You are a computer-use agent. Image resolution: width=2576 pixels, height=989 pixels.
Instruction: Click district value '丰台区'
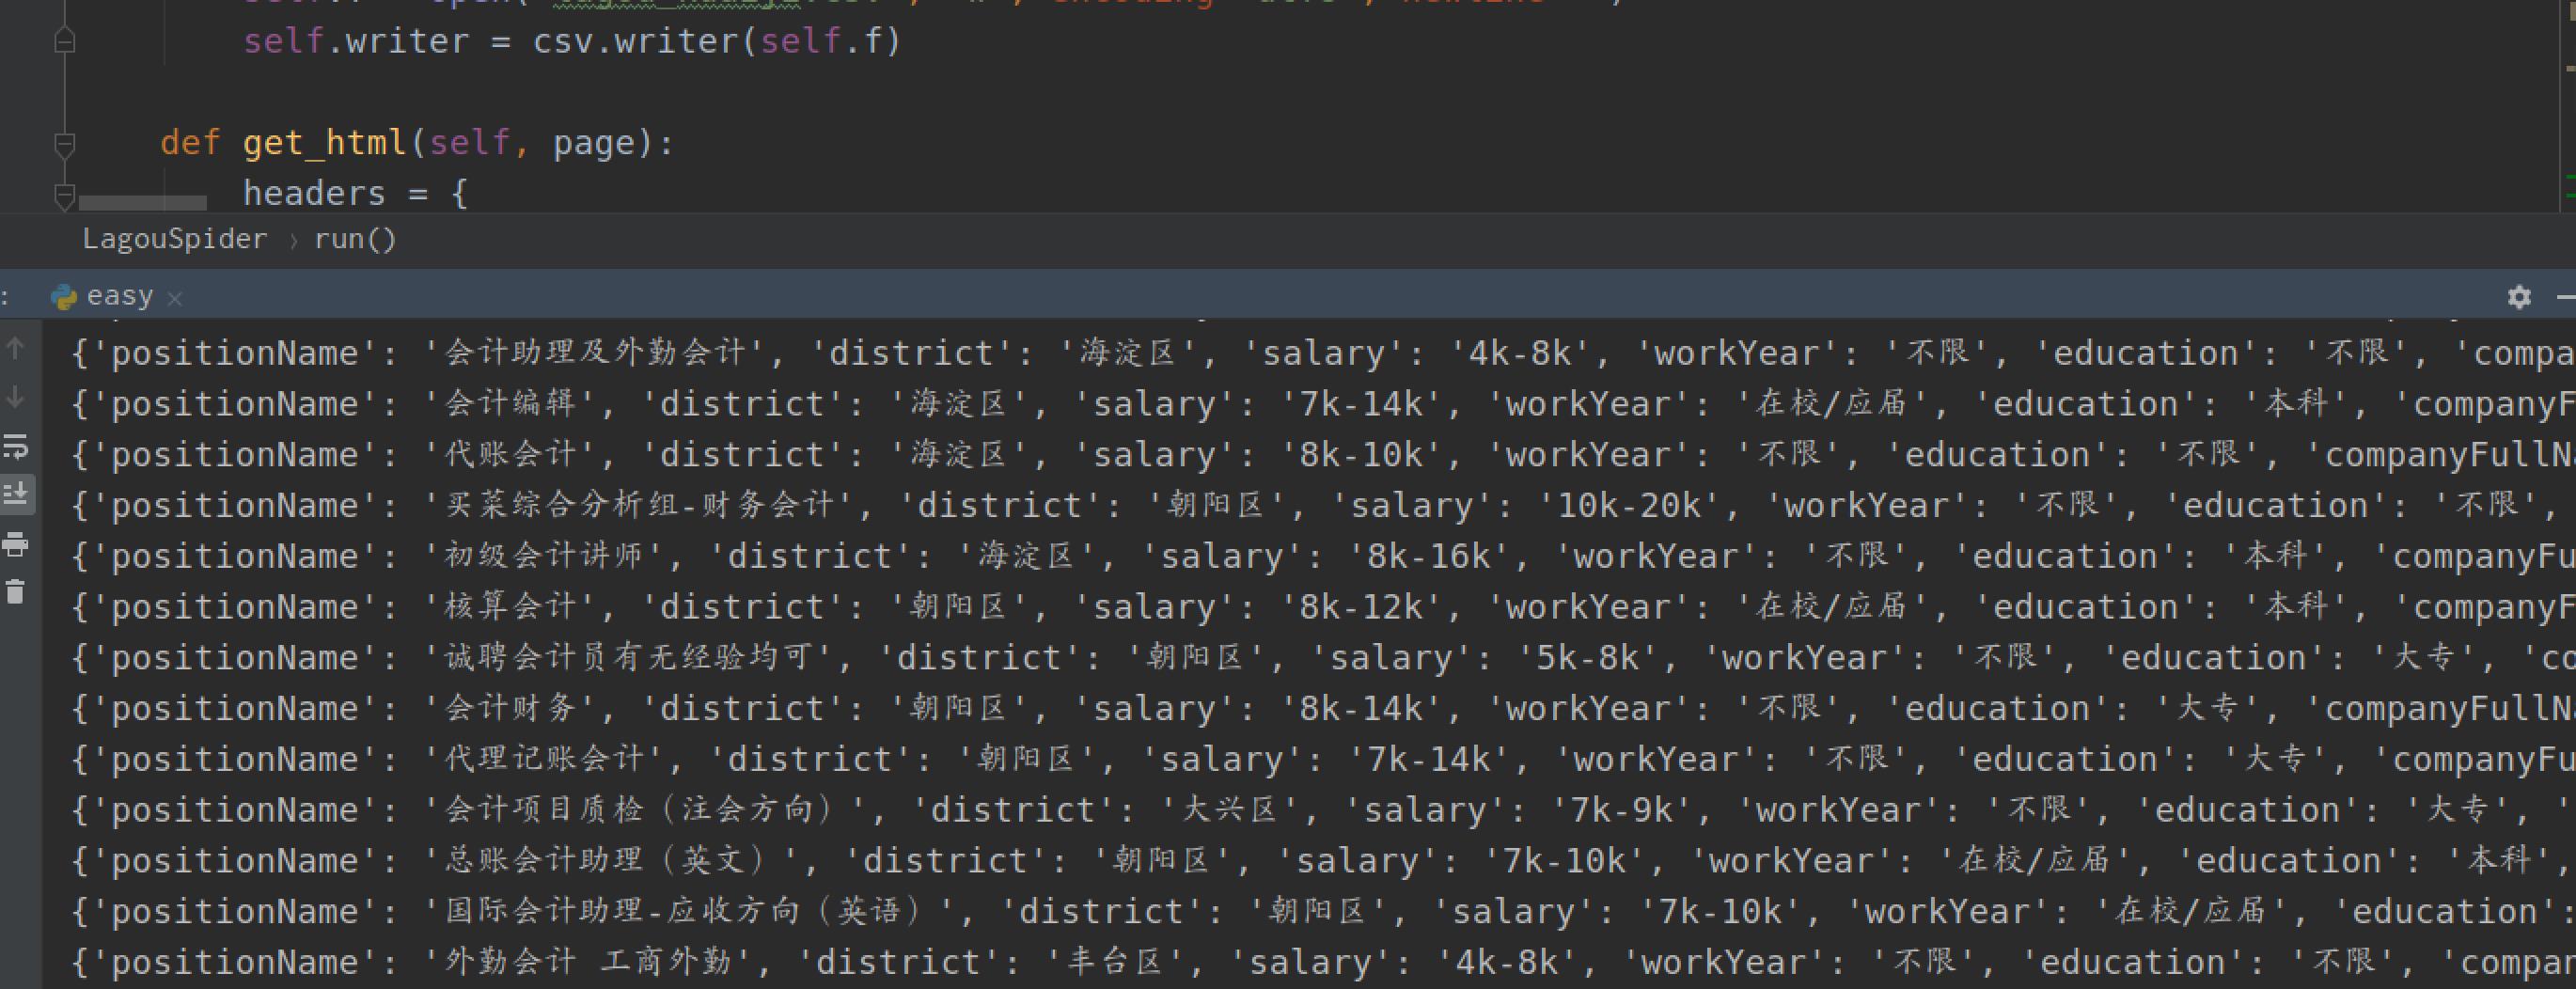point(1114,962)
